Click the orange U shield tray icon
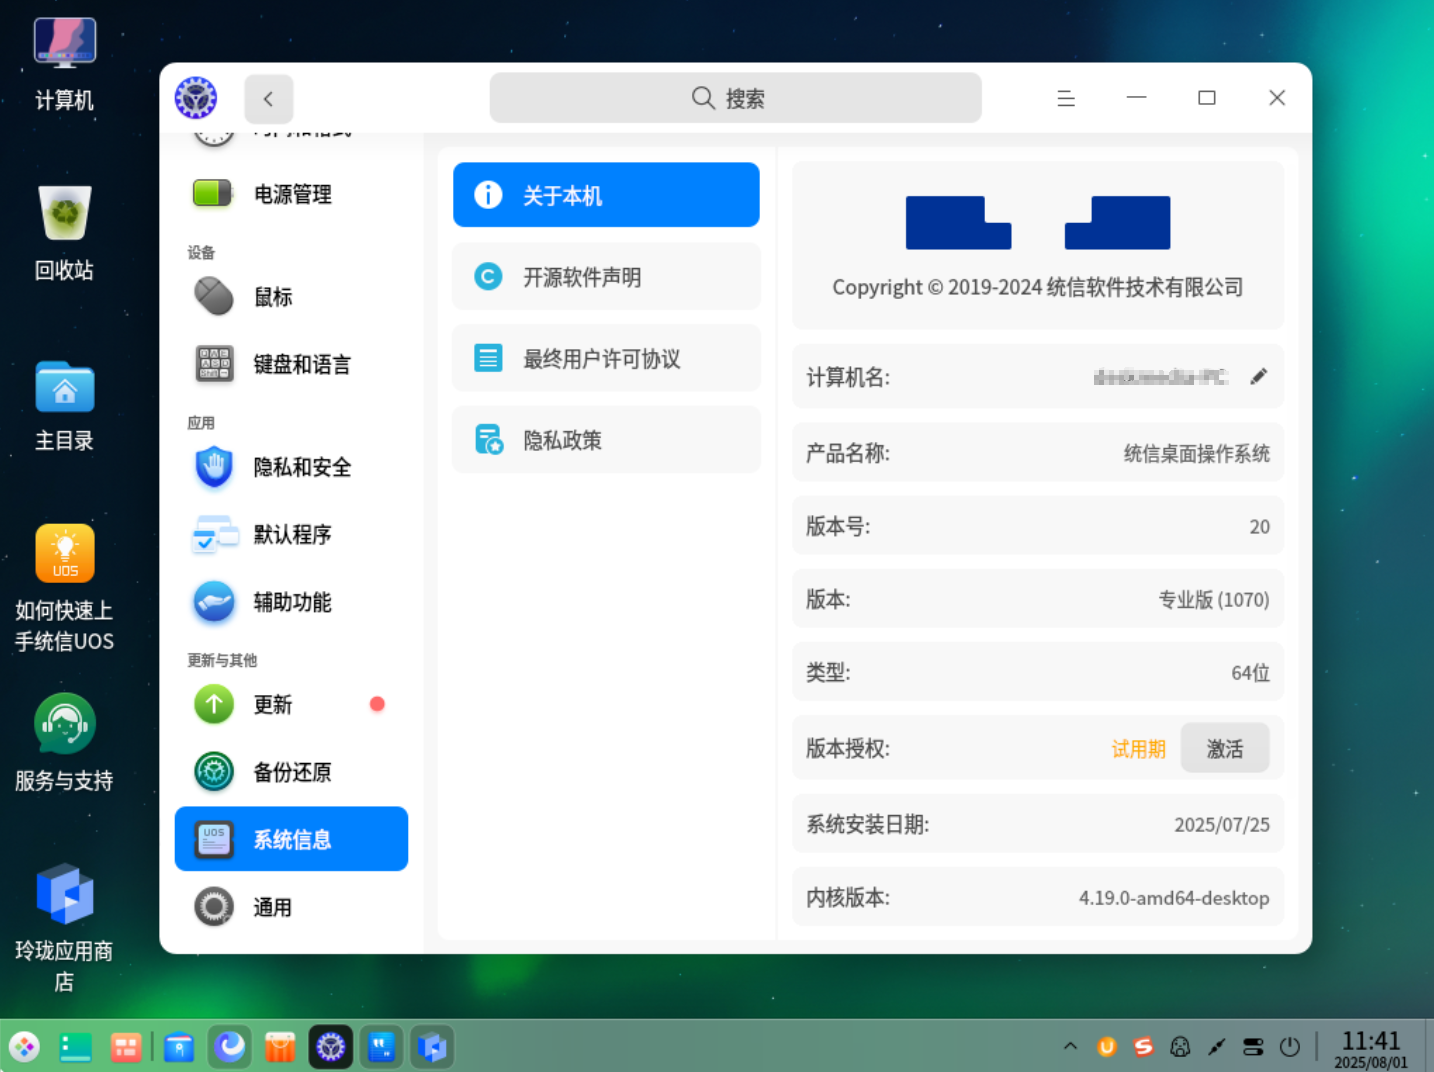 point(1107,1047)
